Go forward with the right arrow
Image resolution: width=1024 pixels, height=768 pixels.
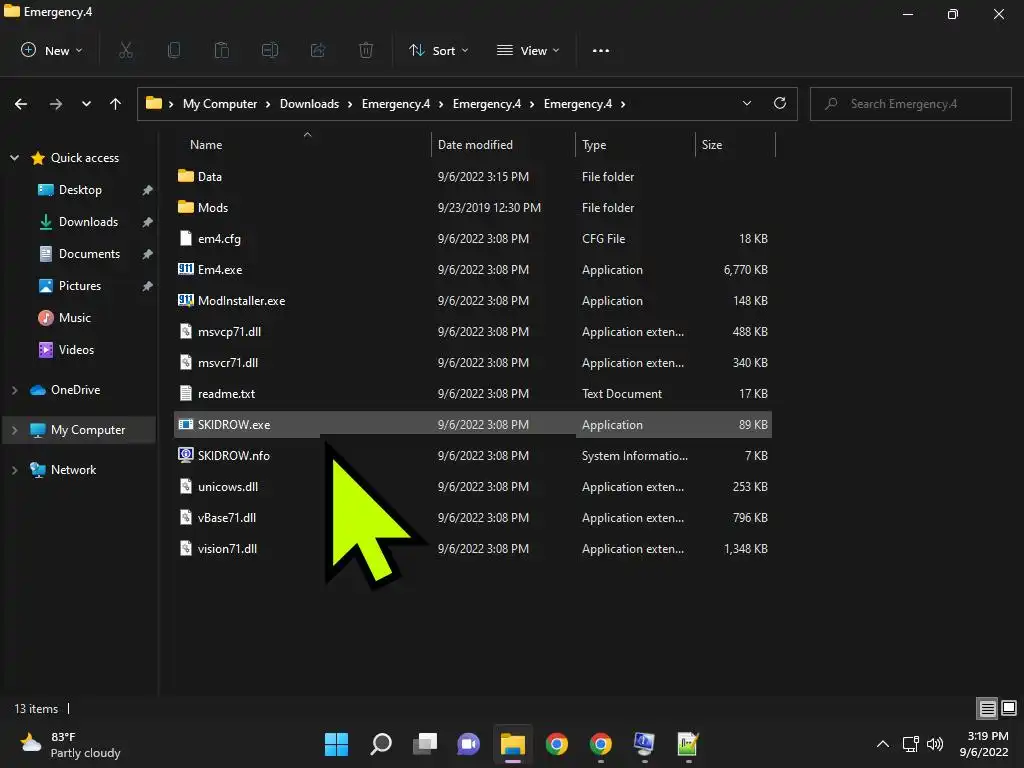[56, 104]
